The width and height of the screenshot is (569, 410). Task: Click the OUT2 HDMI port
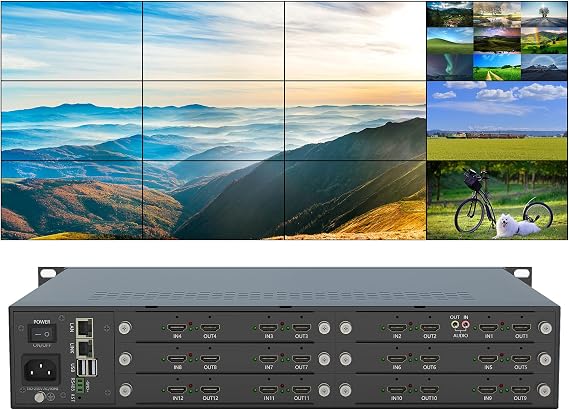point(430,328)
